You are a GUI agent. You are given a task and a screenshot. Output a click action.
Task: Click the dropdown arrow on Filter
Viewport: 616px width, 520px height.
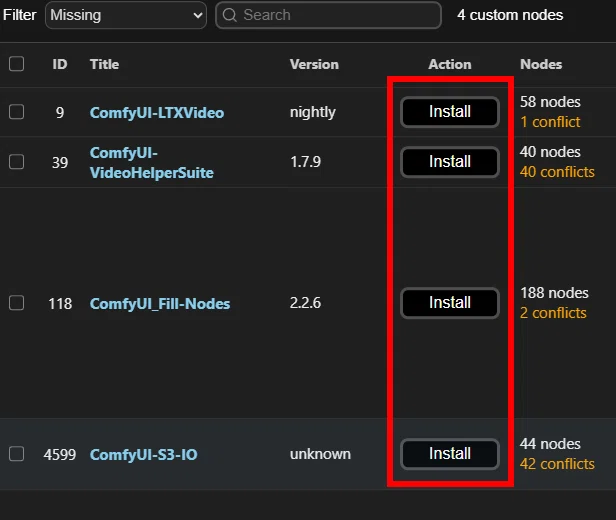198,16
